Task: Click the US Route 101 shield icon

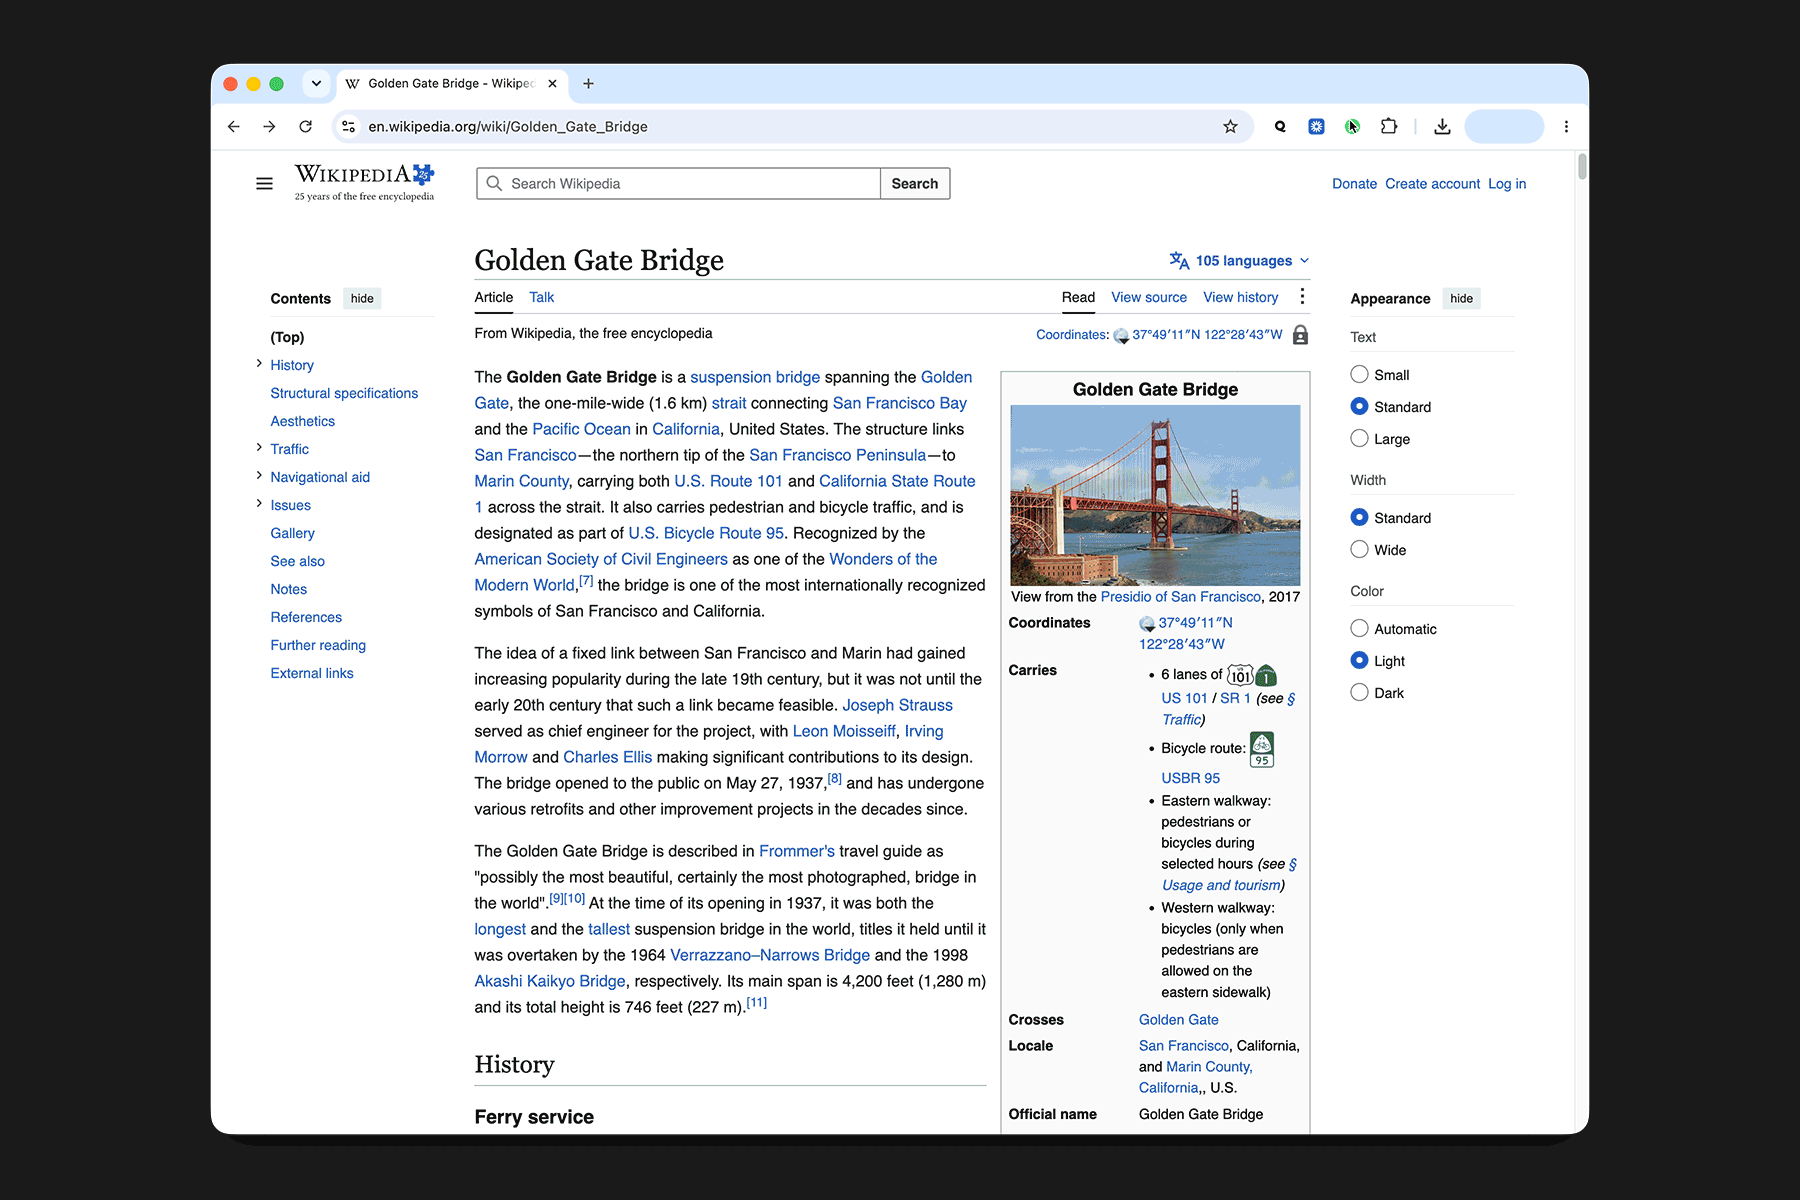Action: point(1240,676)
